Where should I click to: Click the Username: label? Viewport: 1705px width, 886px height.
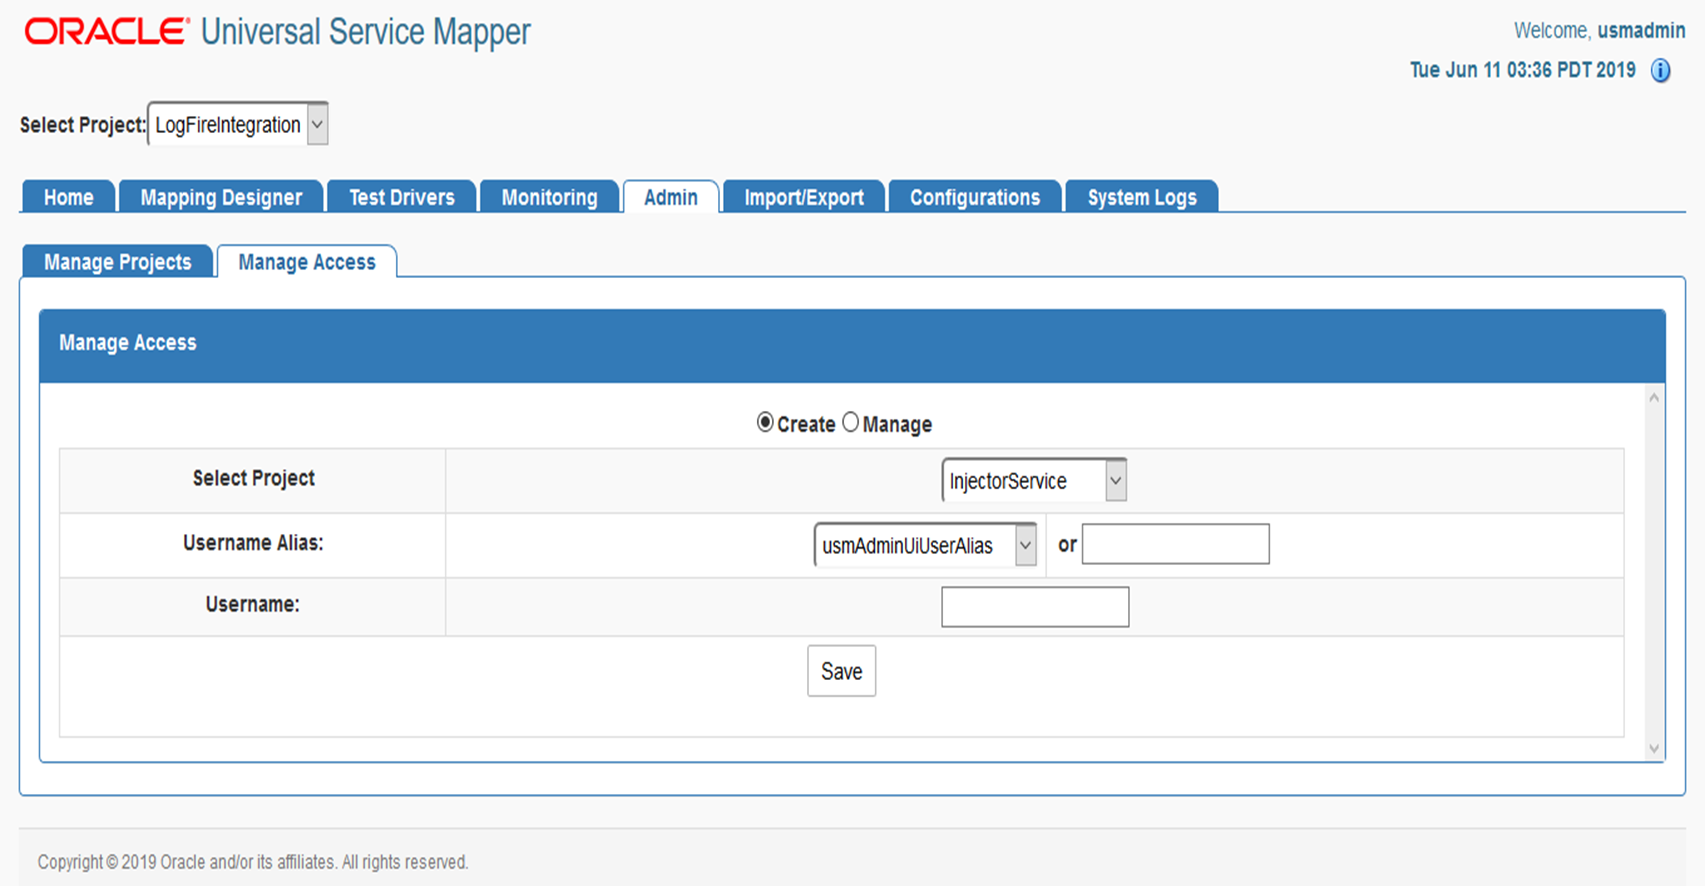point(253,604)
